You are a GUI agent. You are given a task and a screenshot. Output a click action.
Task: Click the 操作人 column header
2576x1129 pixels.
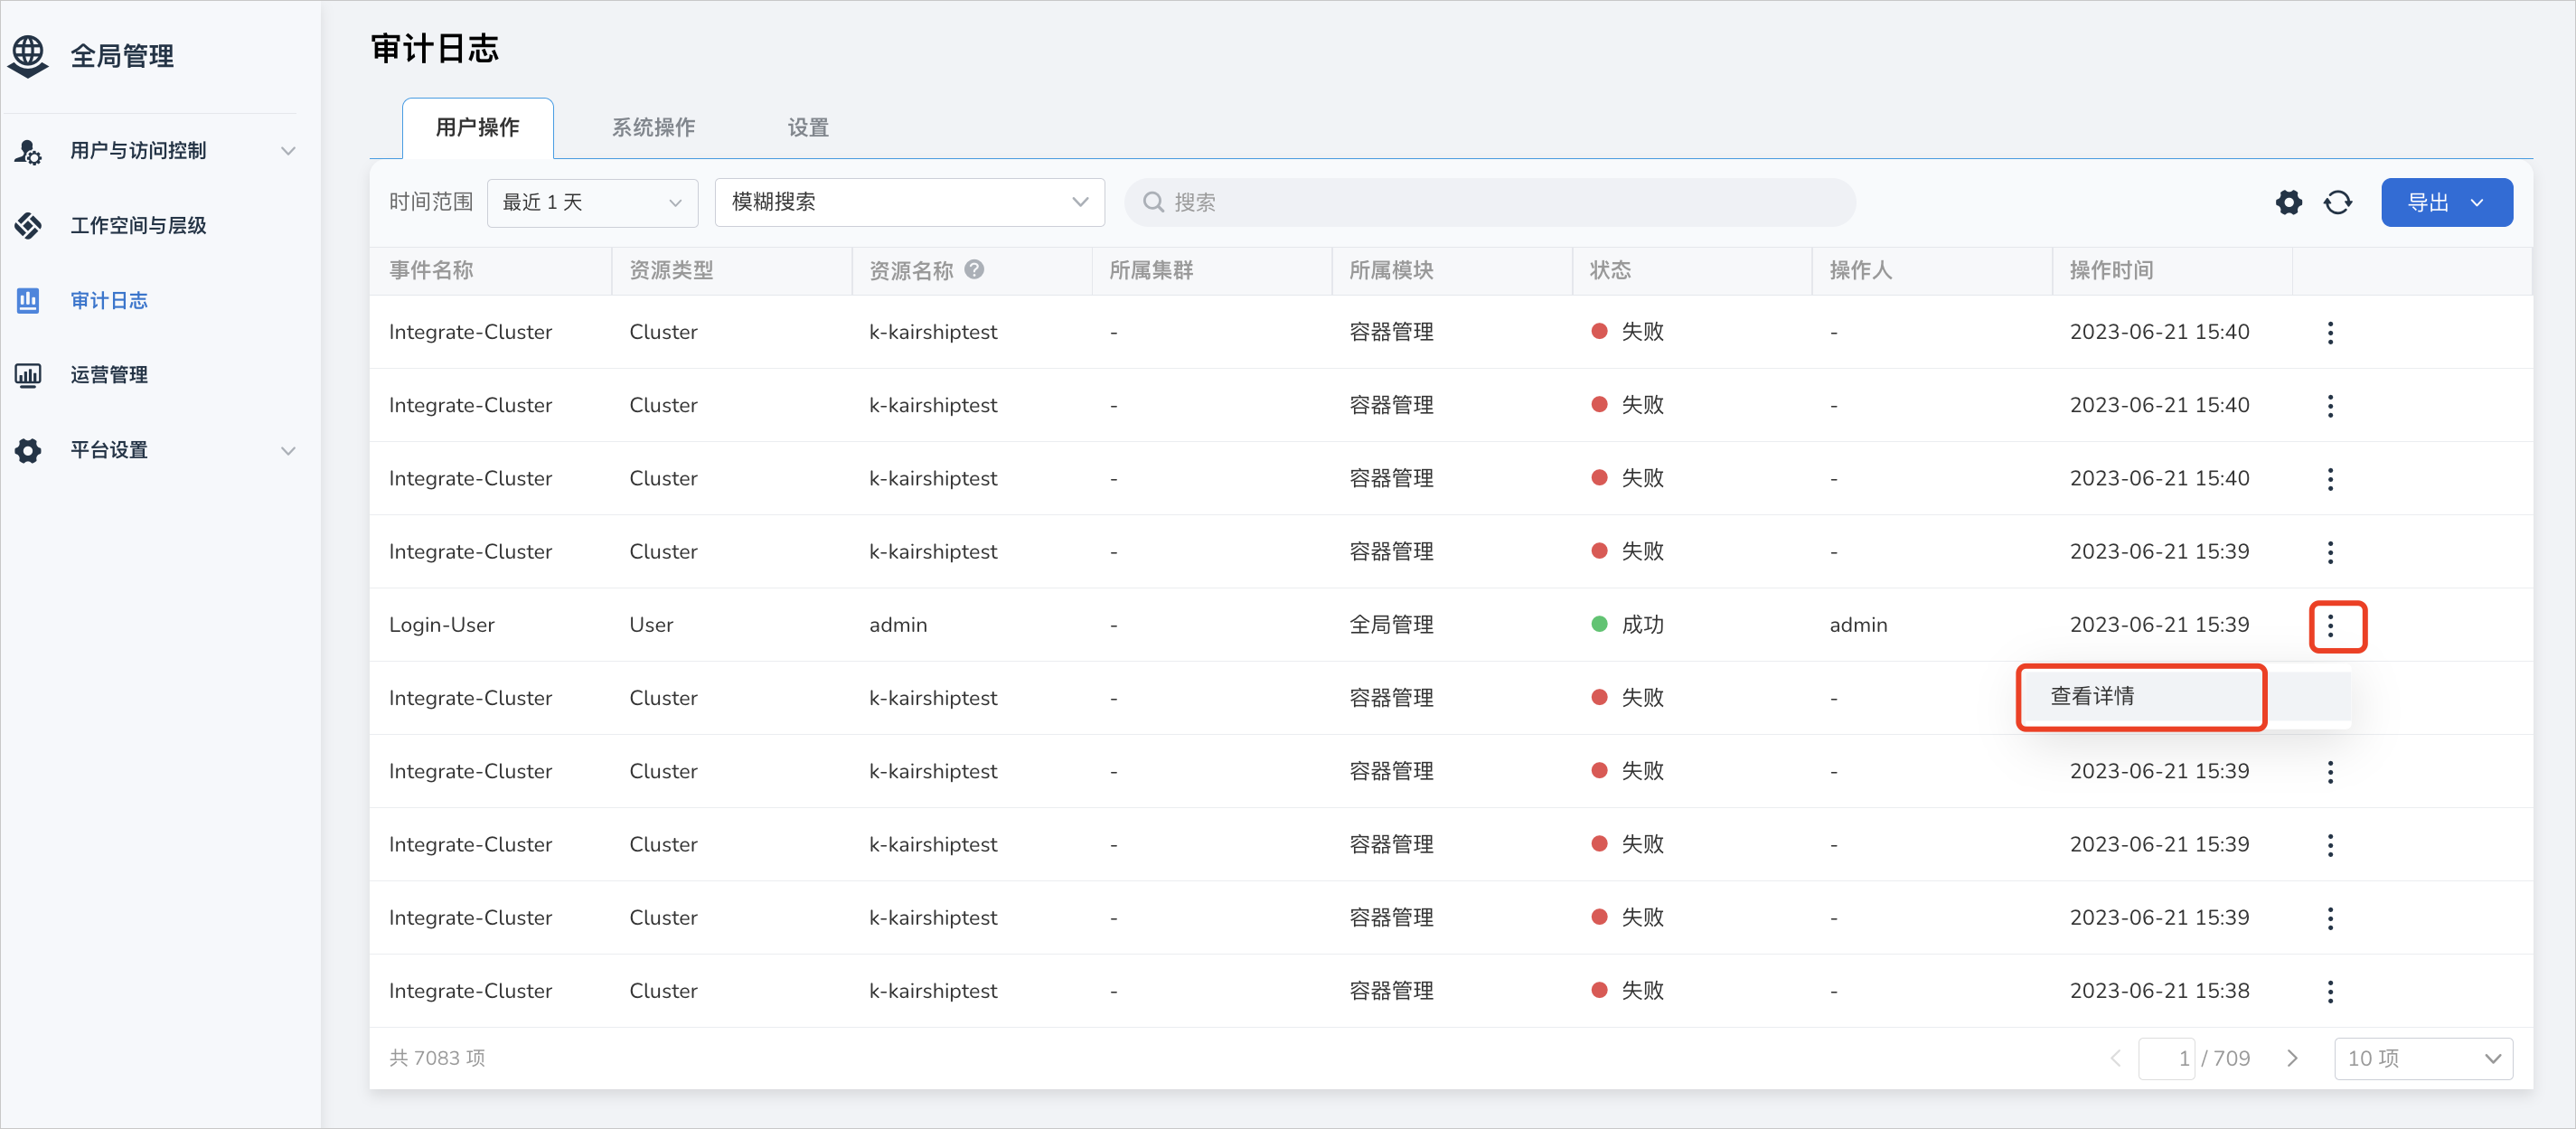pos(1861,270)
